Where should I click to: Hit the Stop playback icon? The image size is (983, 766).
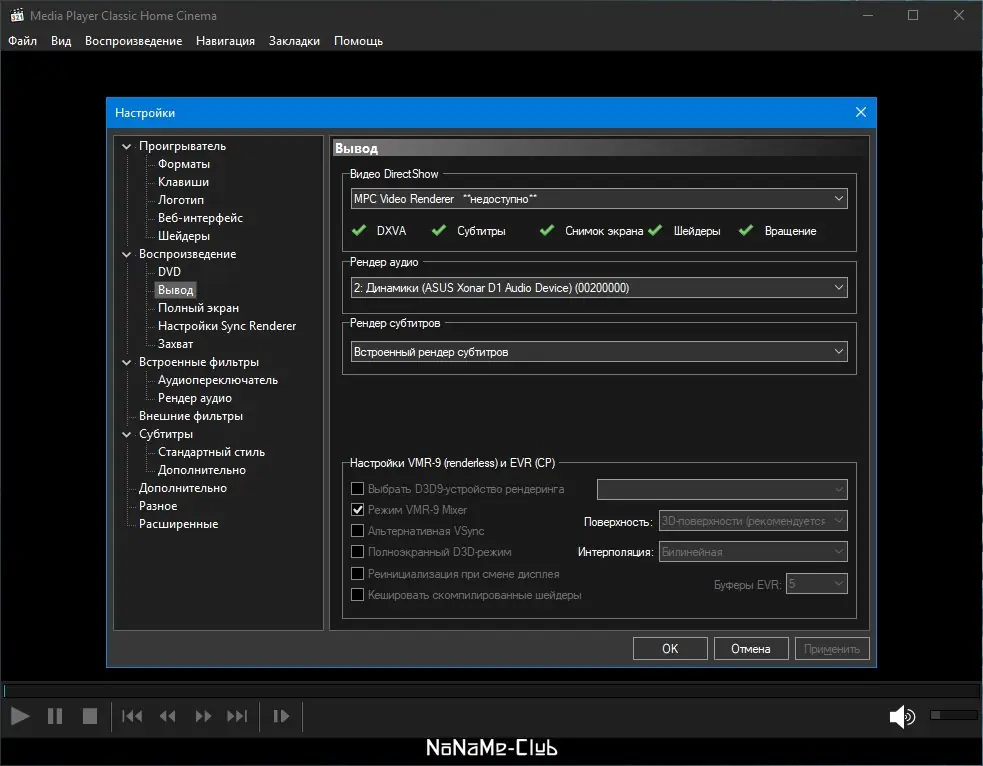89,716
